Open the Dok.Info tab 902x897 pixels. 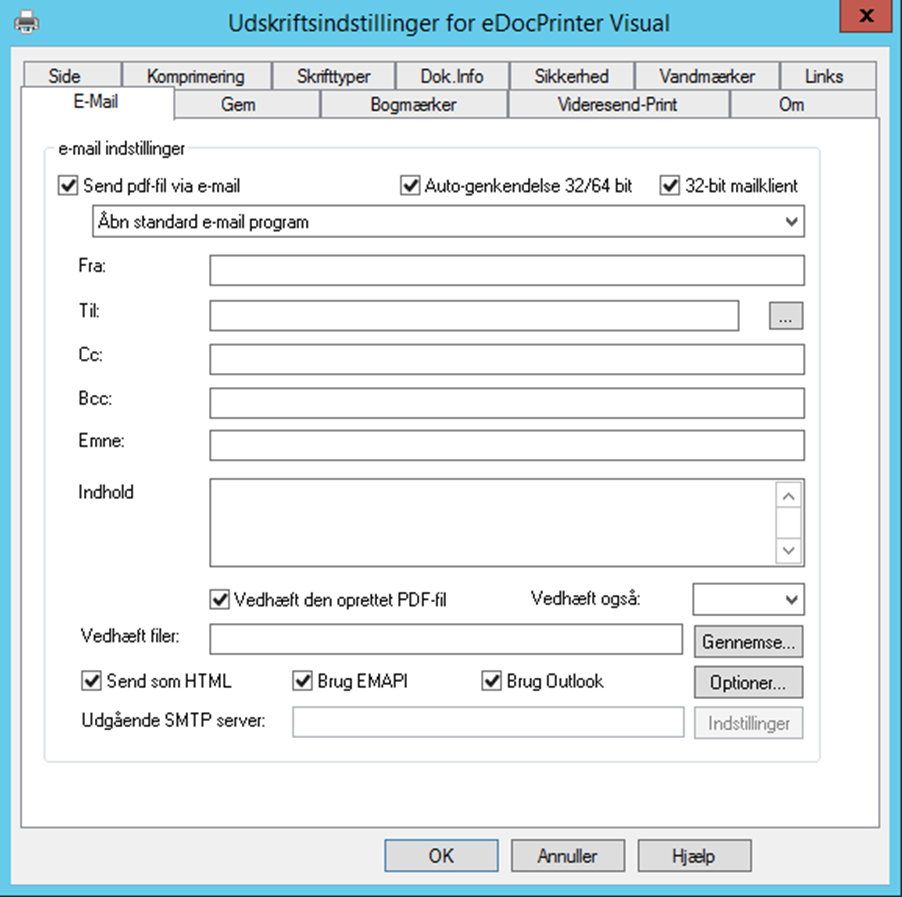pos(452,76)
